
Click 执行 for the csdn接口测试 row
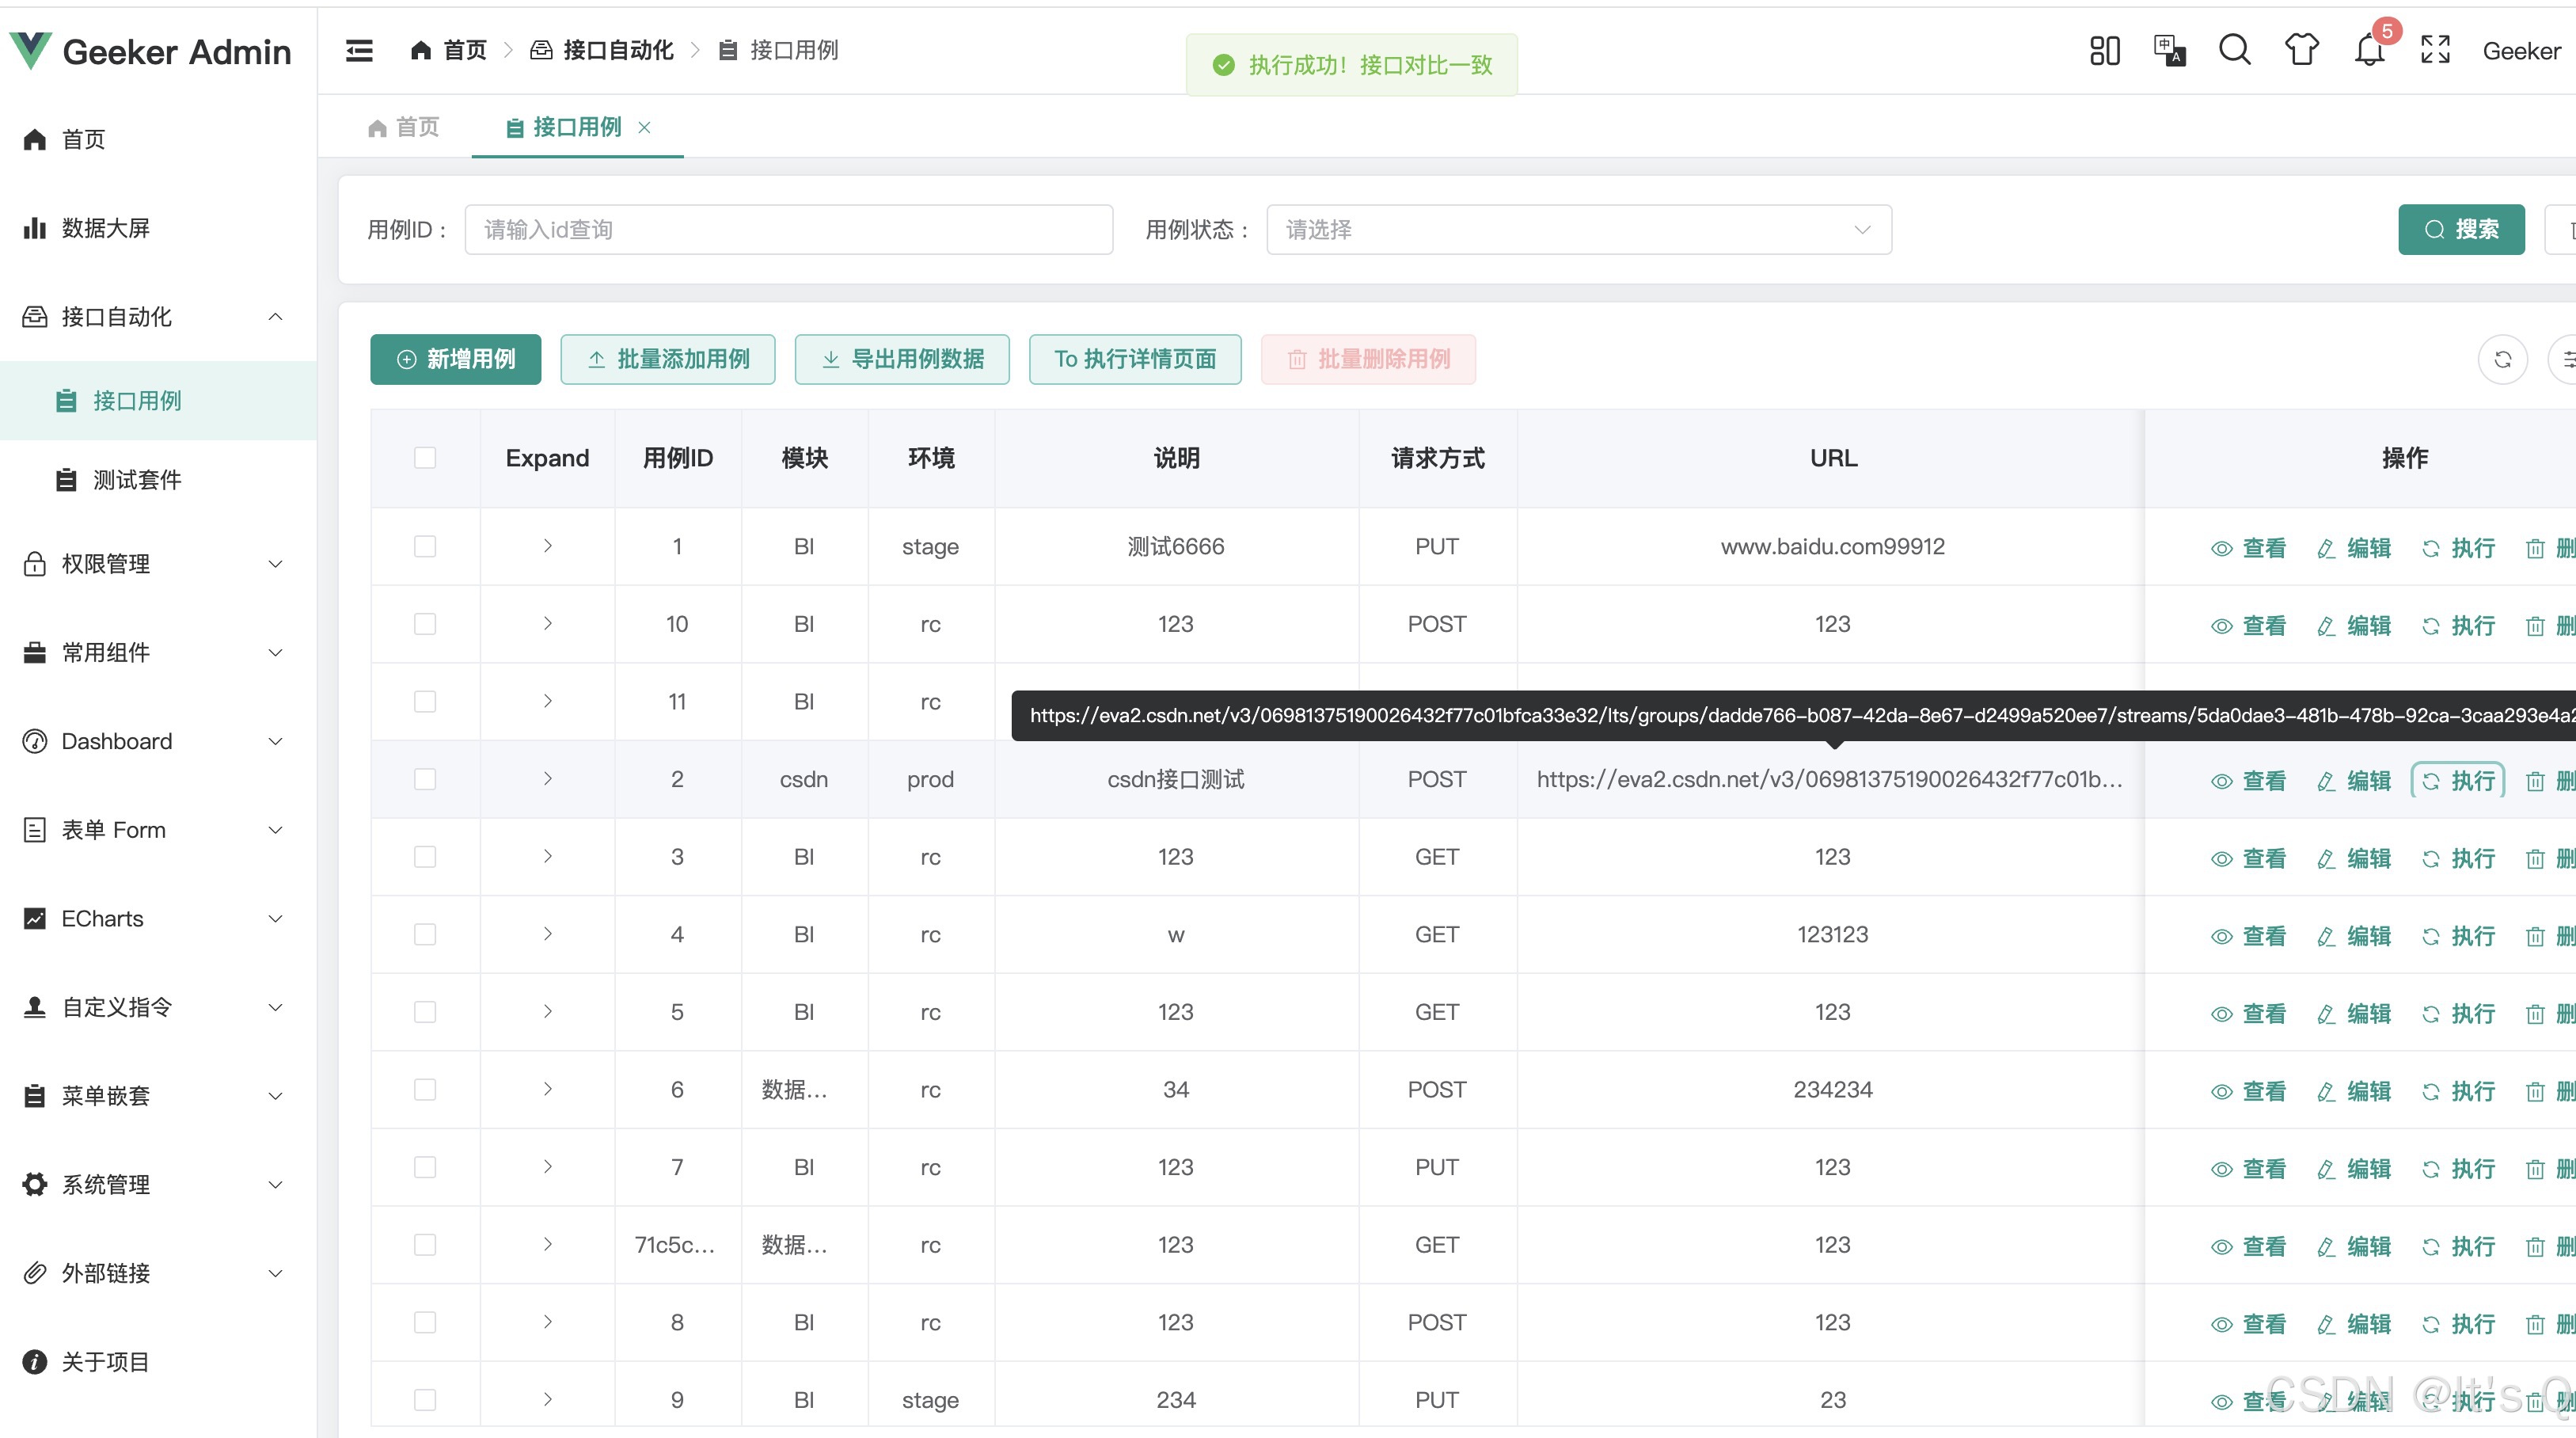[x=2459, y=781]
